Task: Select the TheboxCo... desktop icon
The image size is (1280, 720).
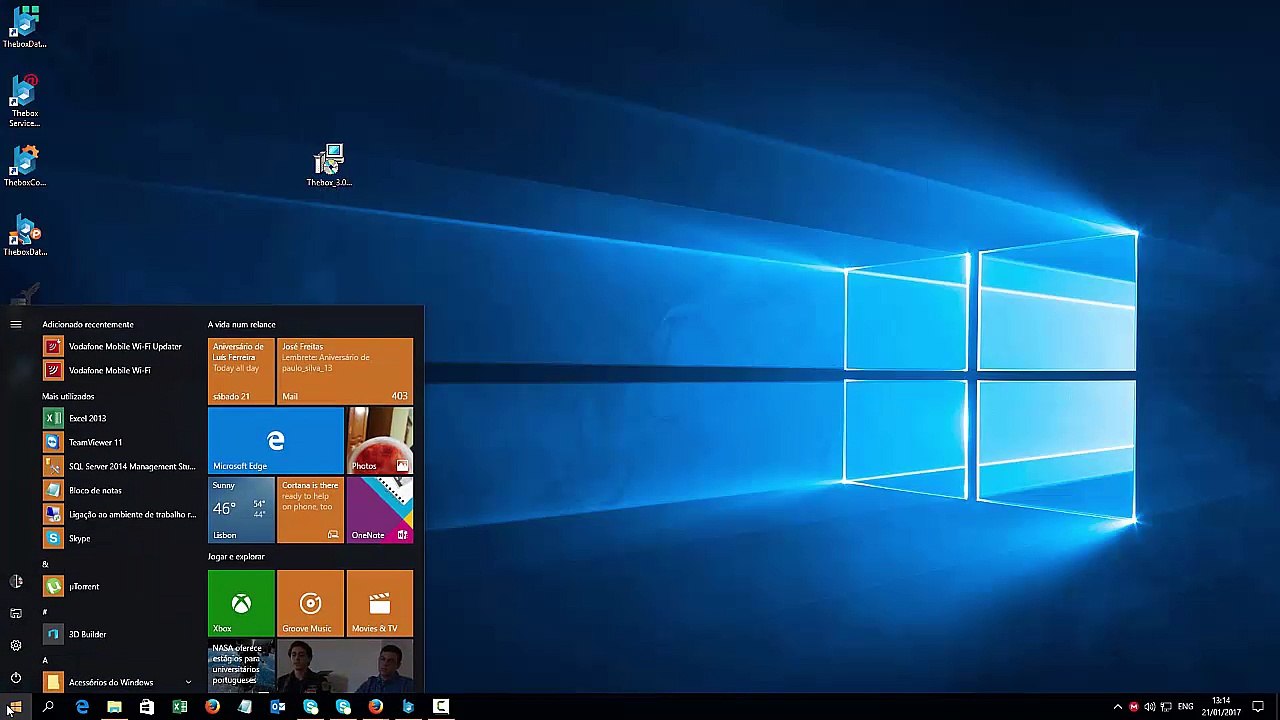Action: click(24, 166)
